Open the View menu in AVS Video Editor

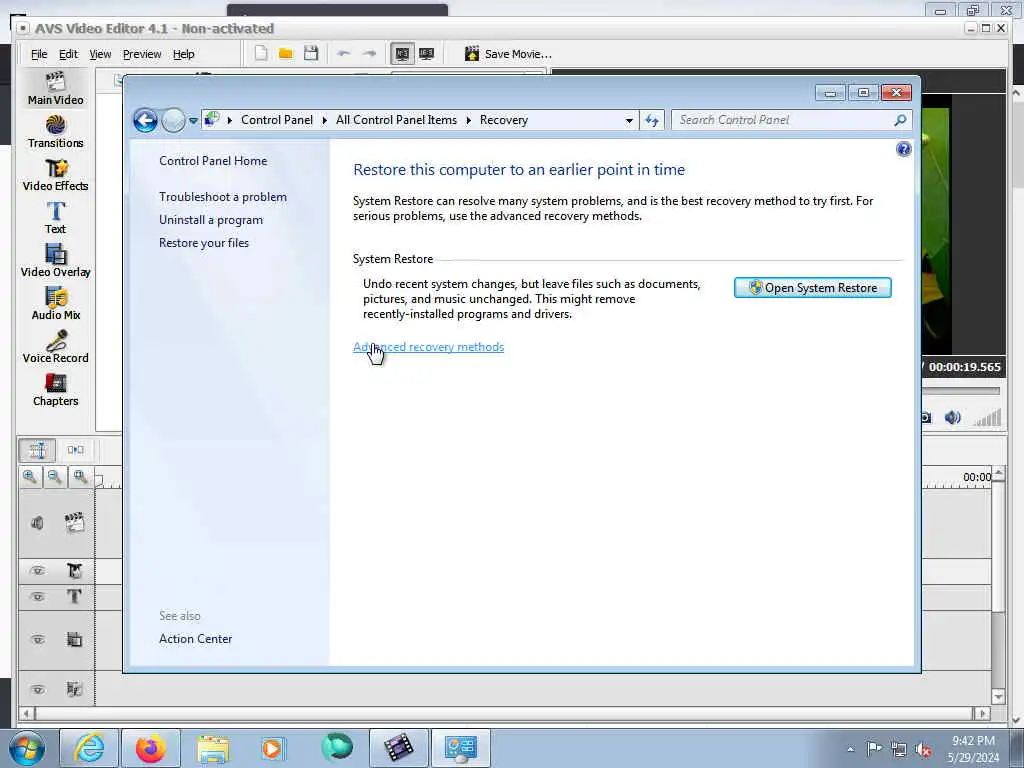coord(100,54)
